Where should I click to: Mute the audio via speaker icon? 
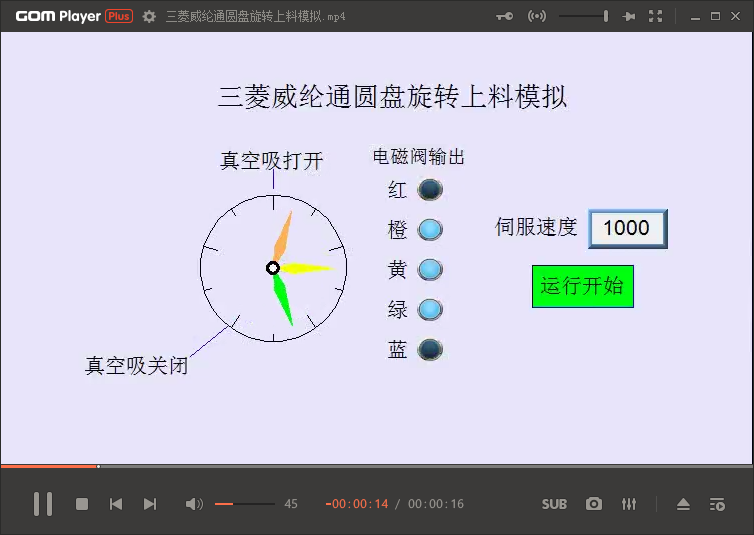193,504
